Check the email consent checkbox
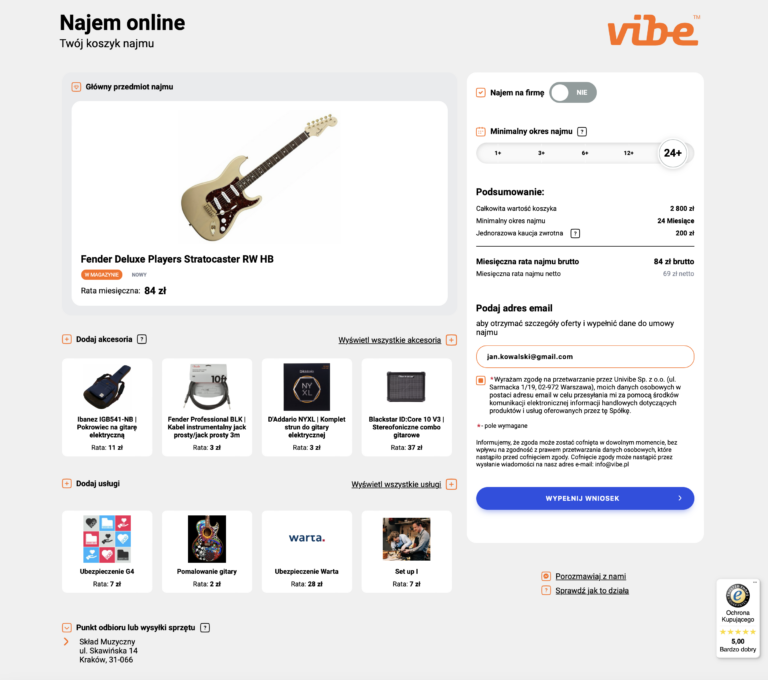The width and height of the screenshot is (768, 680). pos(480,380)
